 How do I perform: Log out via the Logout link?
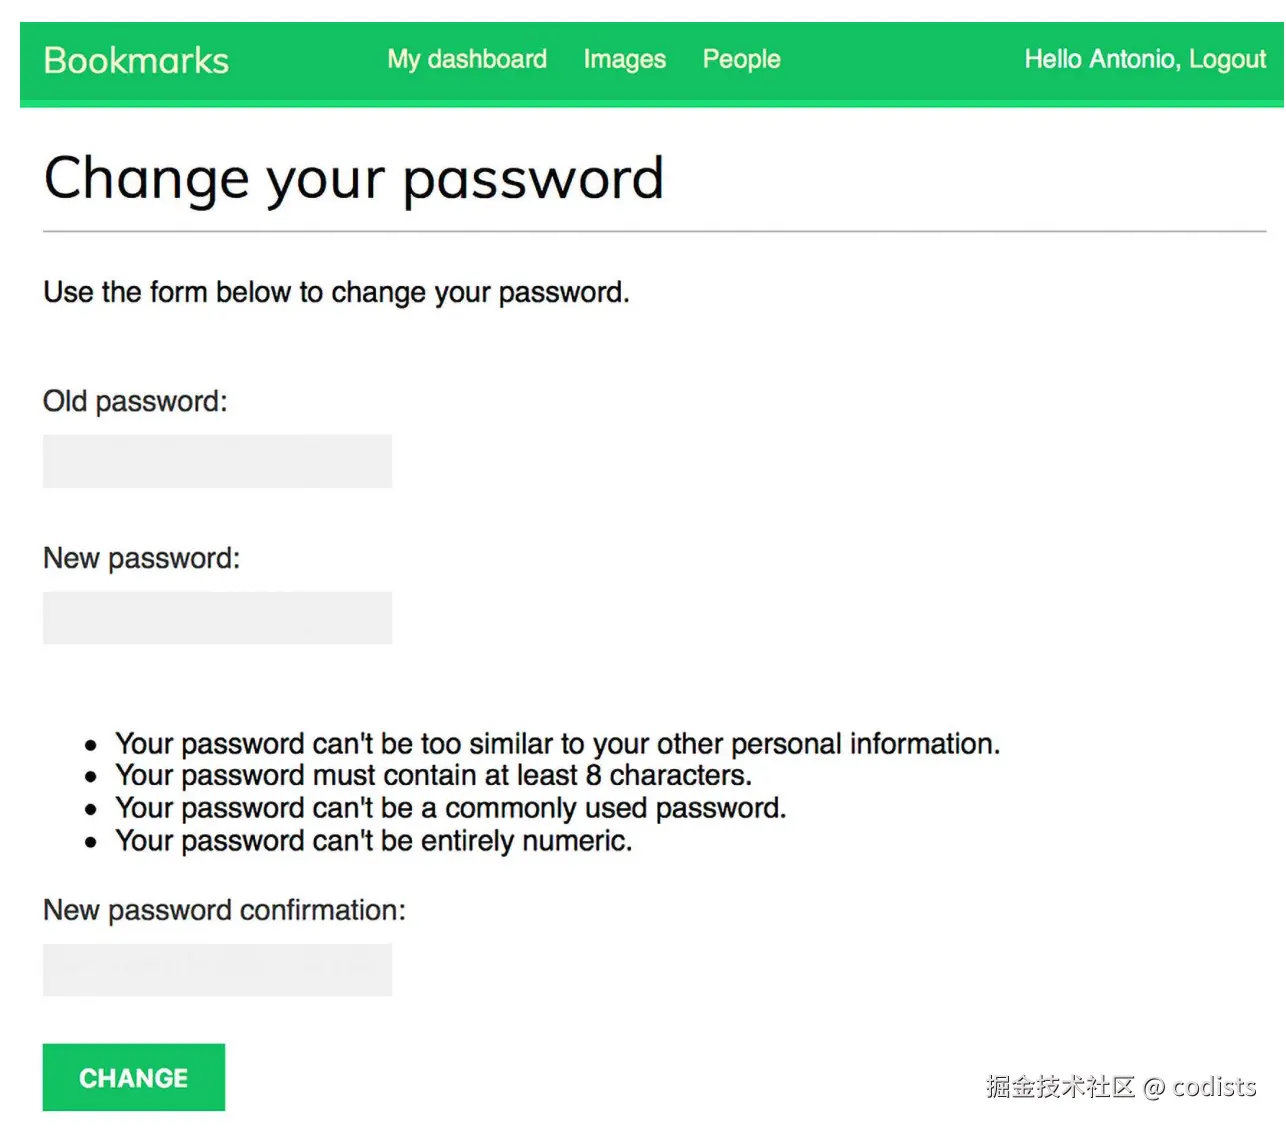point(1227,60)
